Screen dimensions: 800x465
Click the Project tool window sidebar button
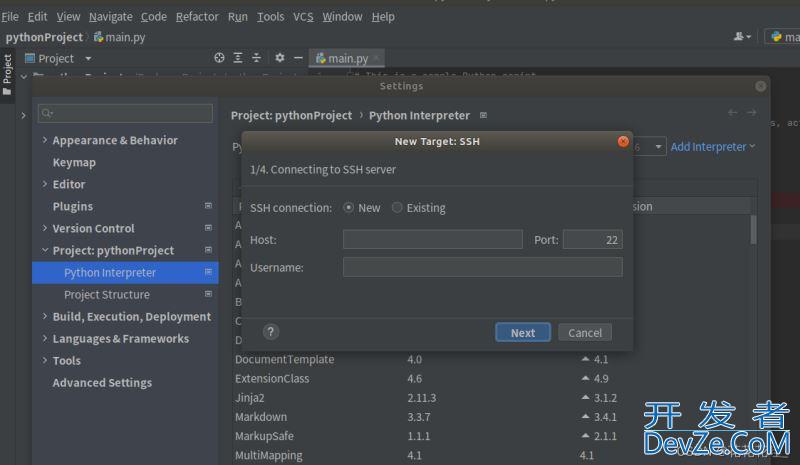coord(7,75)
